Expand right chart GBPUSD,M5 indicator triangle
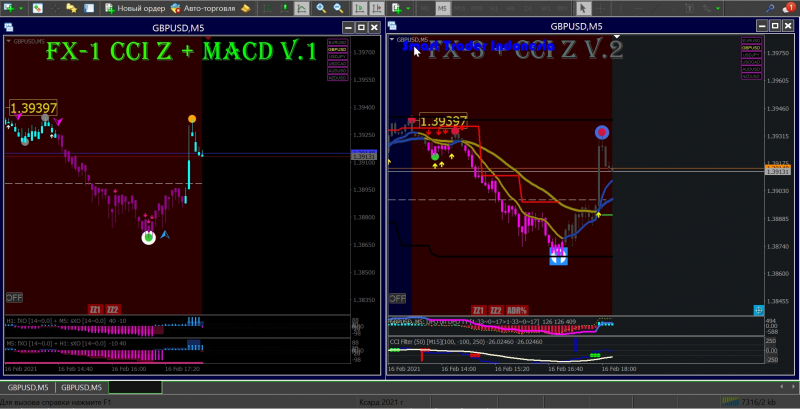800x409 pixels. pyautogui.click(x=392, y=39)
